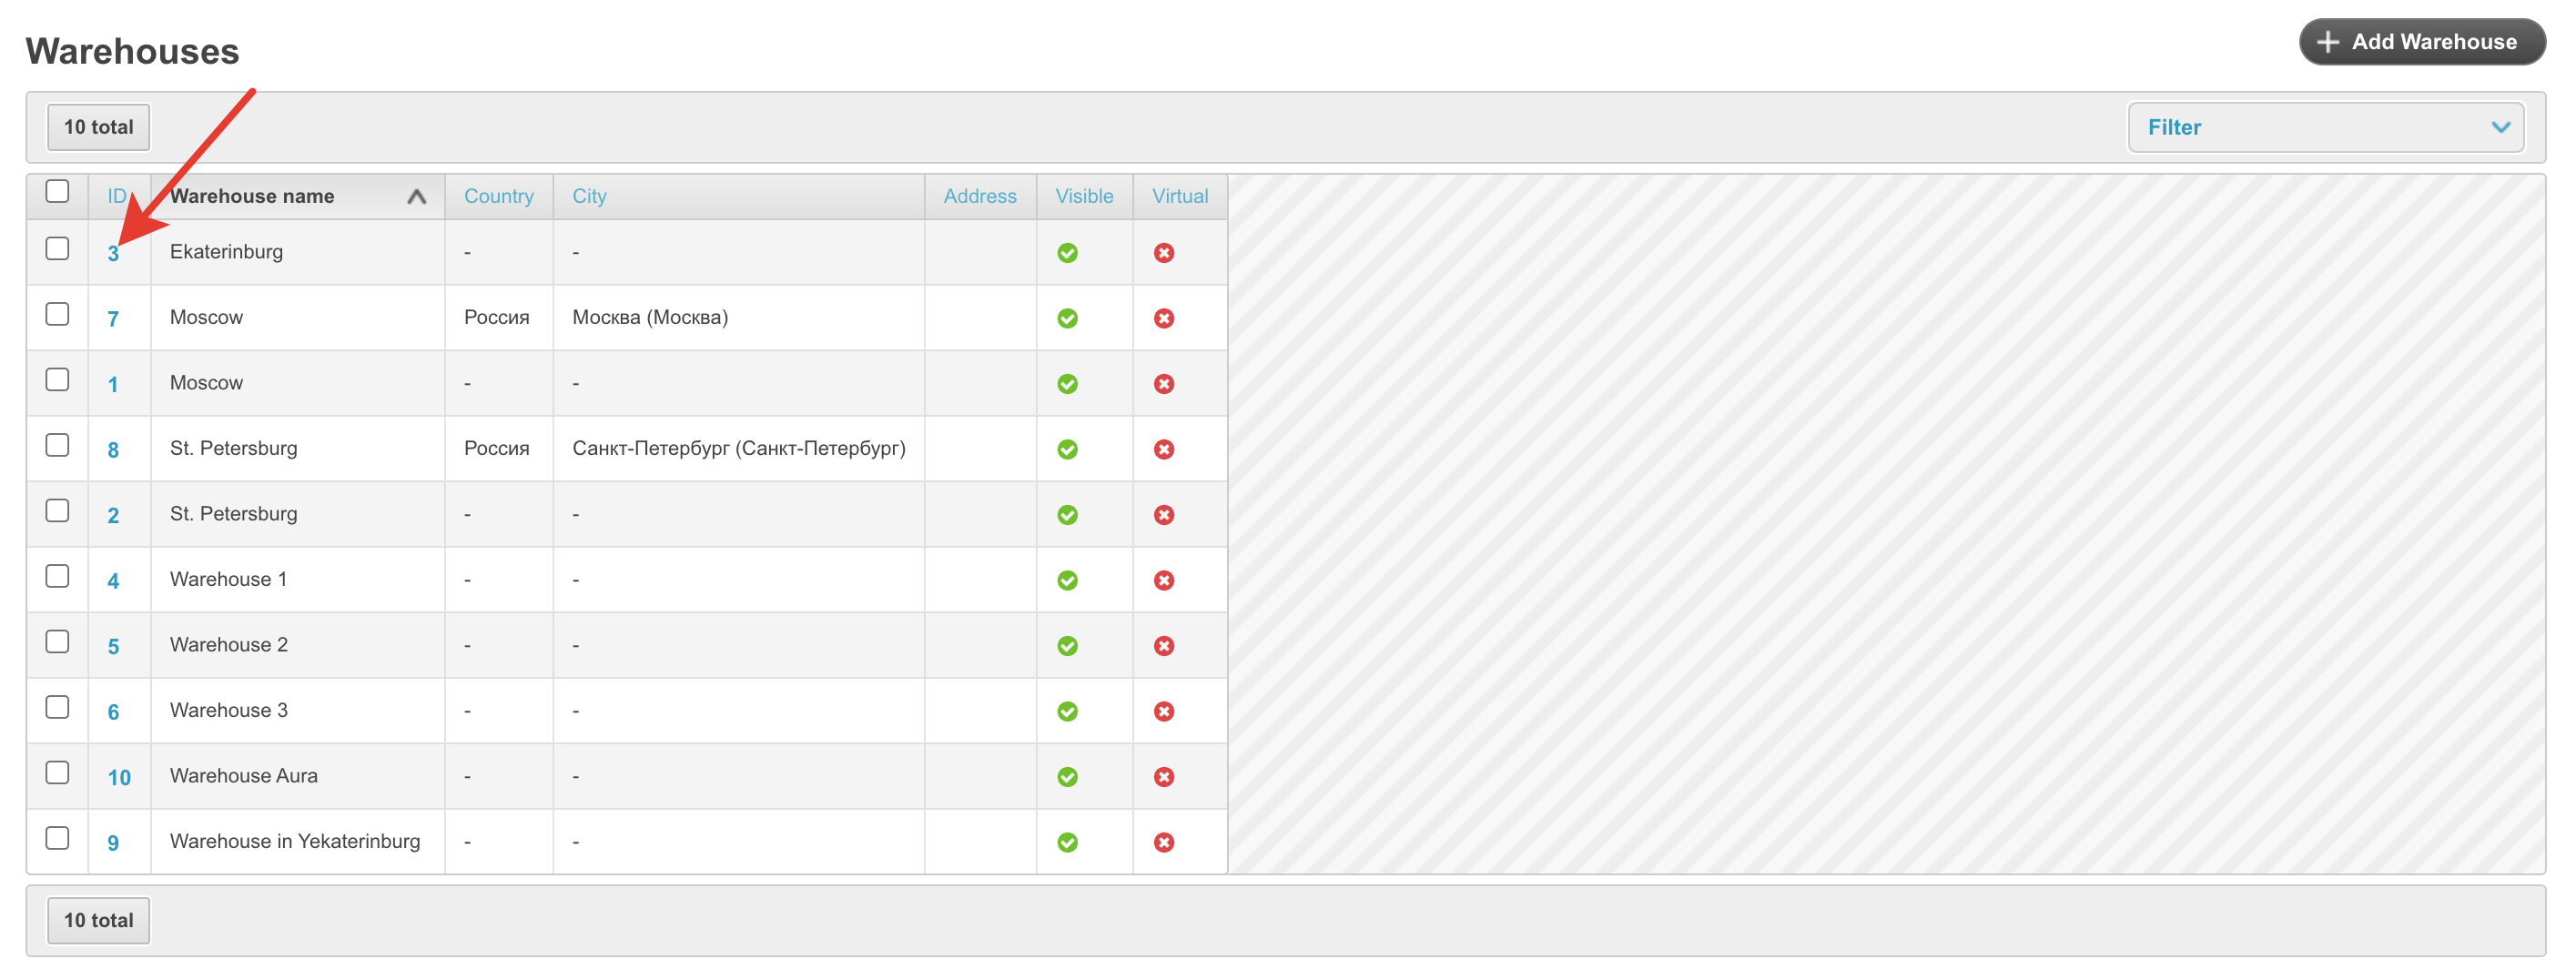Sort table by Country column header

tap(498, 197)
